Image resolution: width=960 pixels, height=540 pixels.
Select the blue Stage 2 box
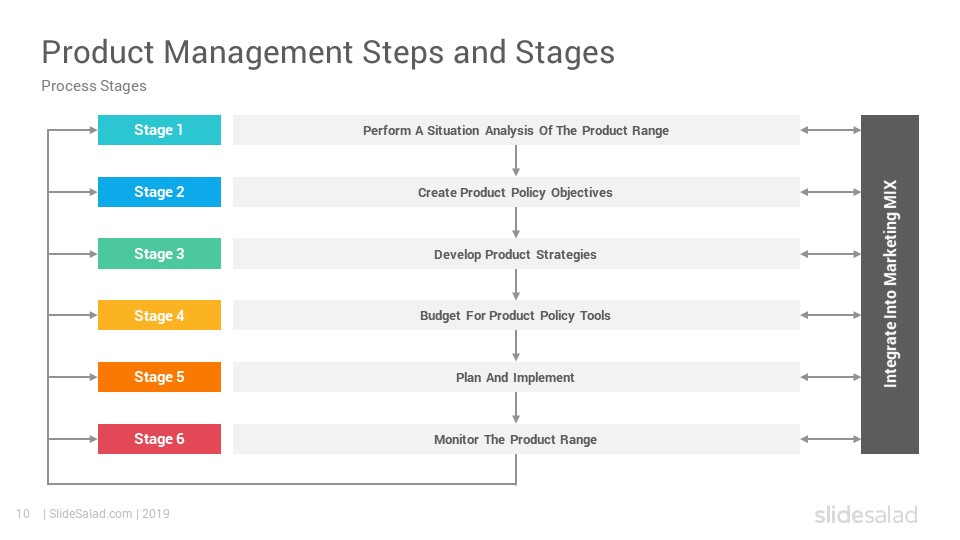(x=159, y=192)
